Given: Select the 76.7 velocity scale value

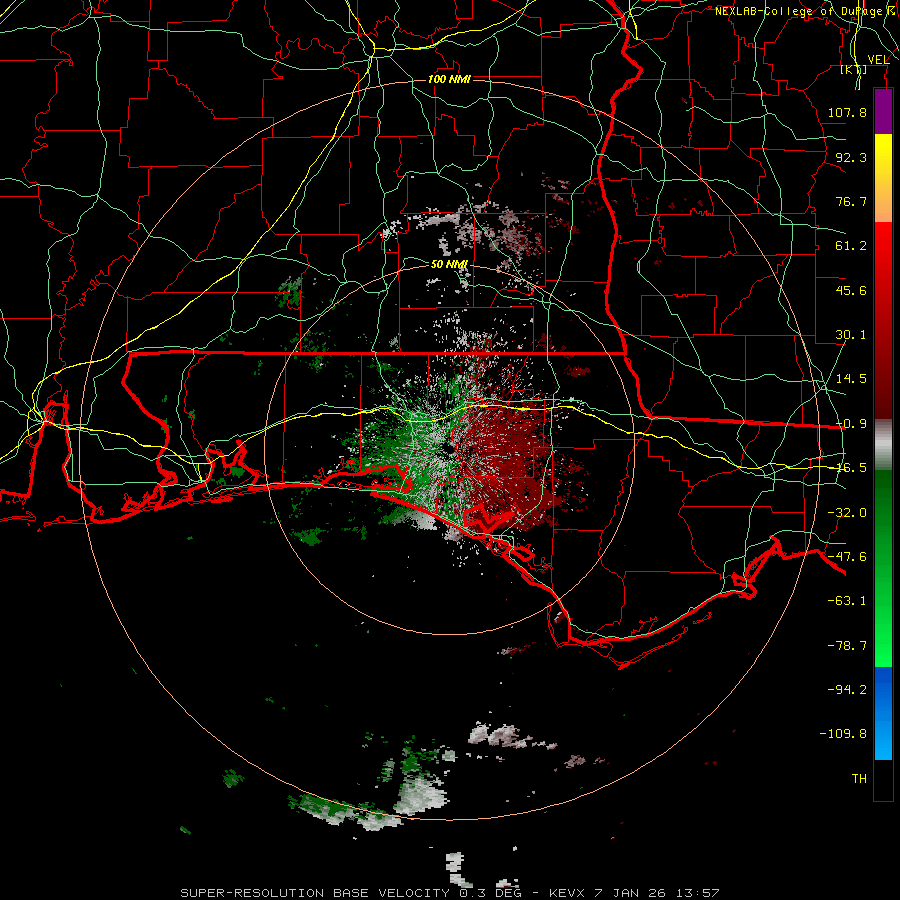Looking at the screenshot, I should click(x=851, y=201).
